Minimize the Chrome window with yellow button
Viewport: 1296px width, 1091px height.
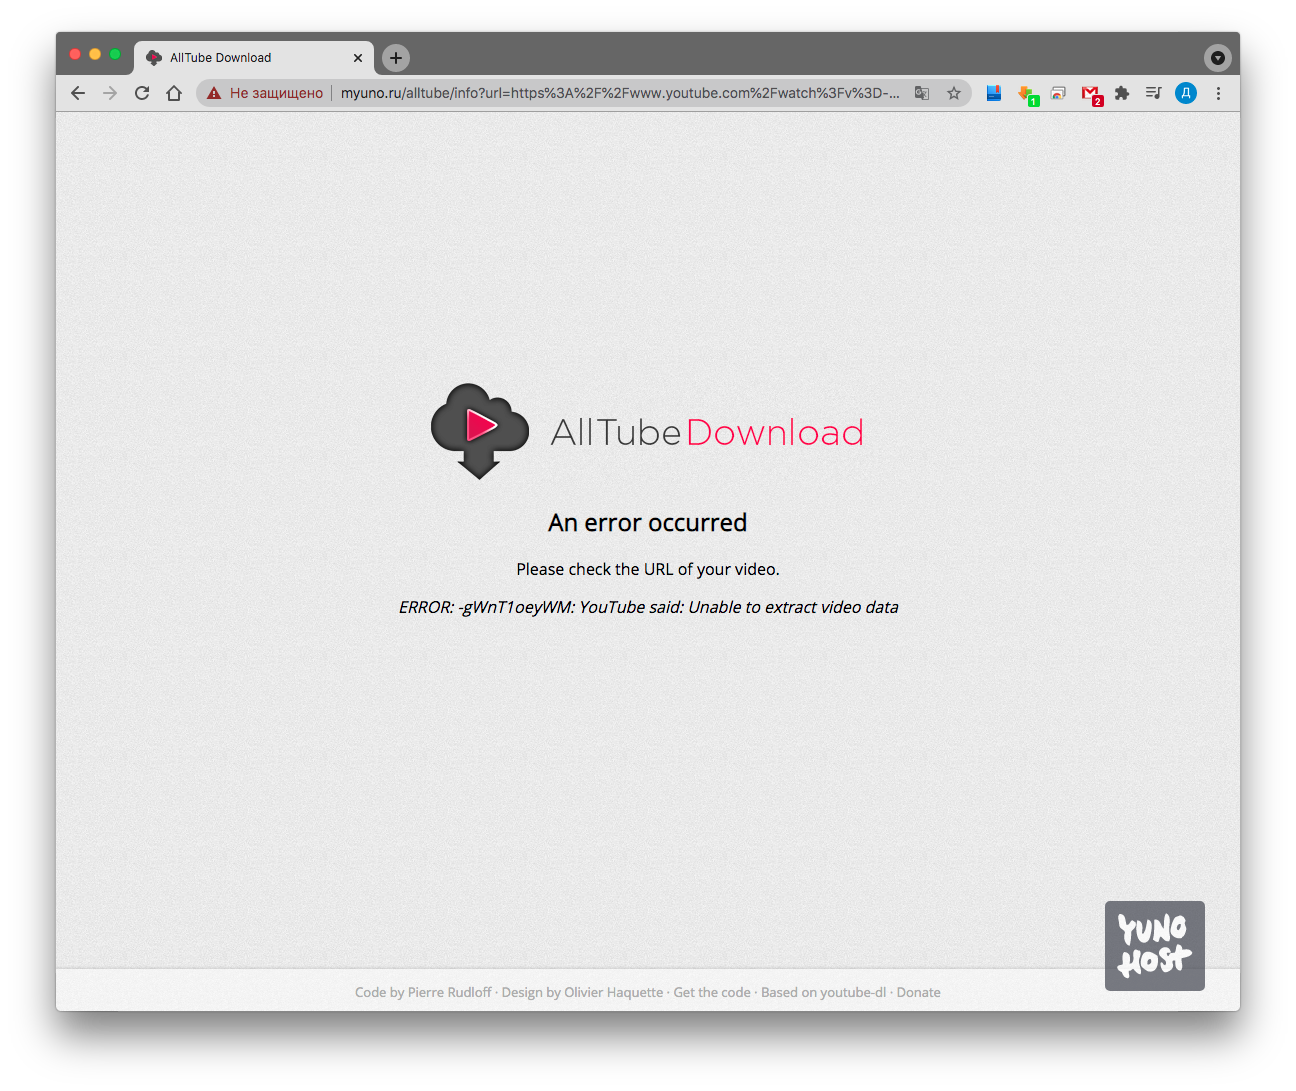click(95, 54)
